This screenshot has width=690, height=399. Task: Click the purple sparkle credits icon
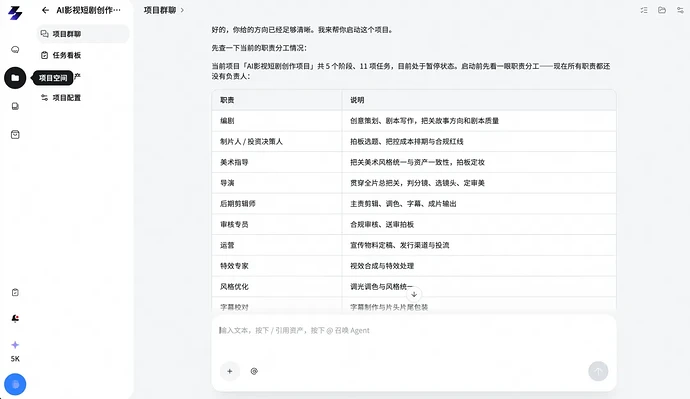[x=15, y=345]
